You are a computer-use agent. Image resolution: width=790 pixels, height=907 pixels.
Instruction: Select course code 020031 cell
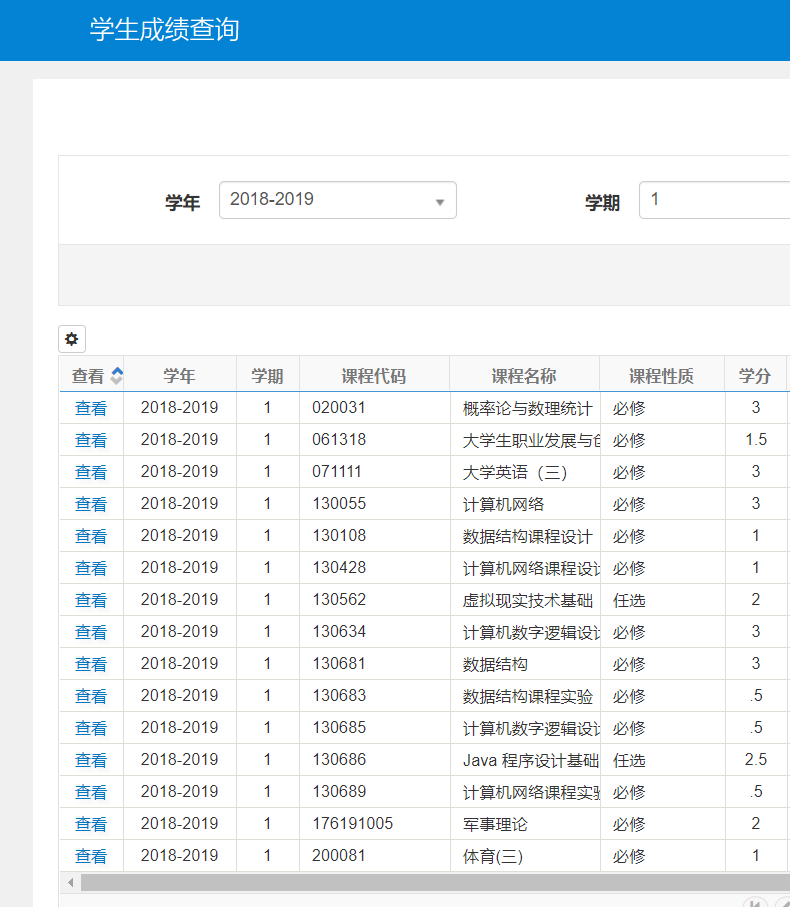pos(375,408)
